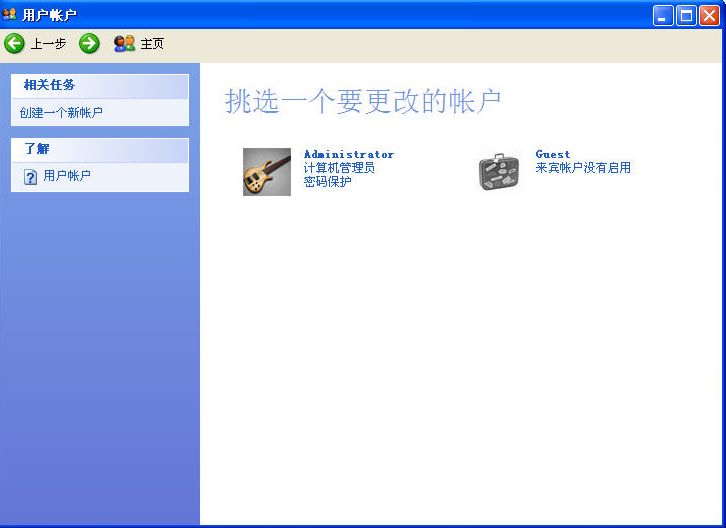Viewport: 726px width, 528px height.
Task: Click the Guest suitcase picture
Action: pos(499,172)
